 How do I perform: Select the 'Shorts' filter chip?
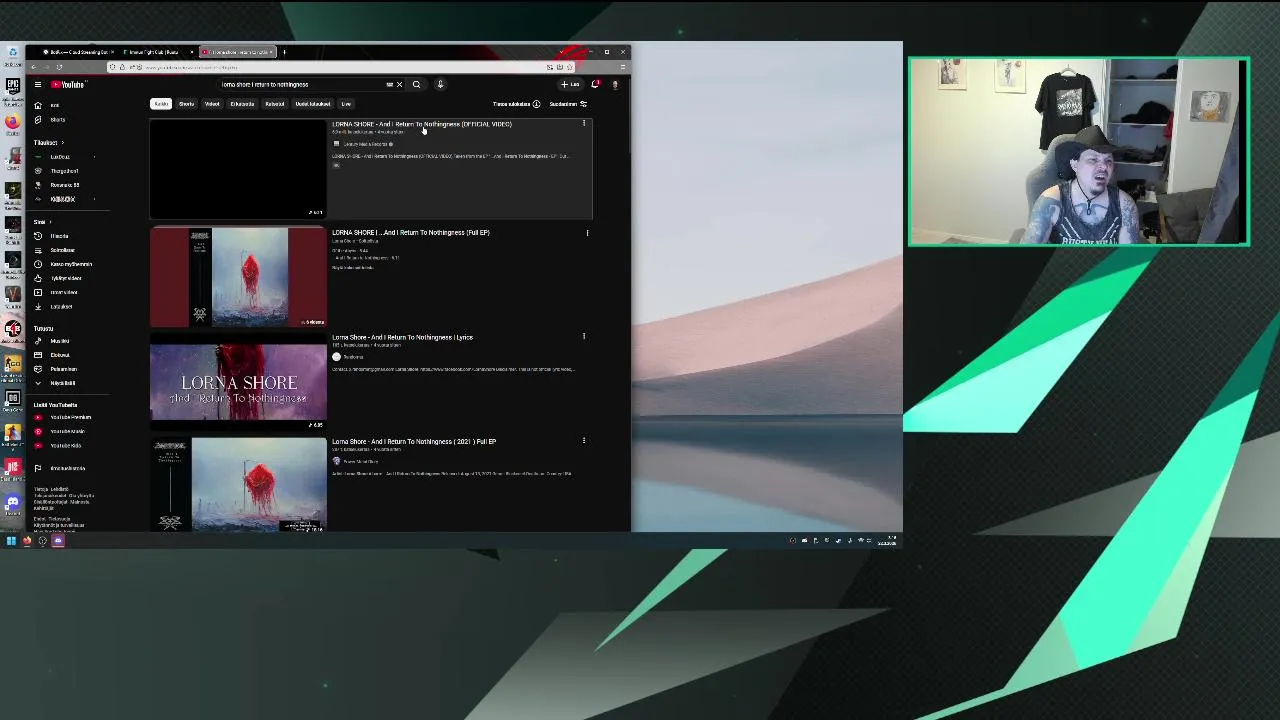point(186,104)
